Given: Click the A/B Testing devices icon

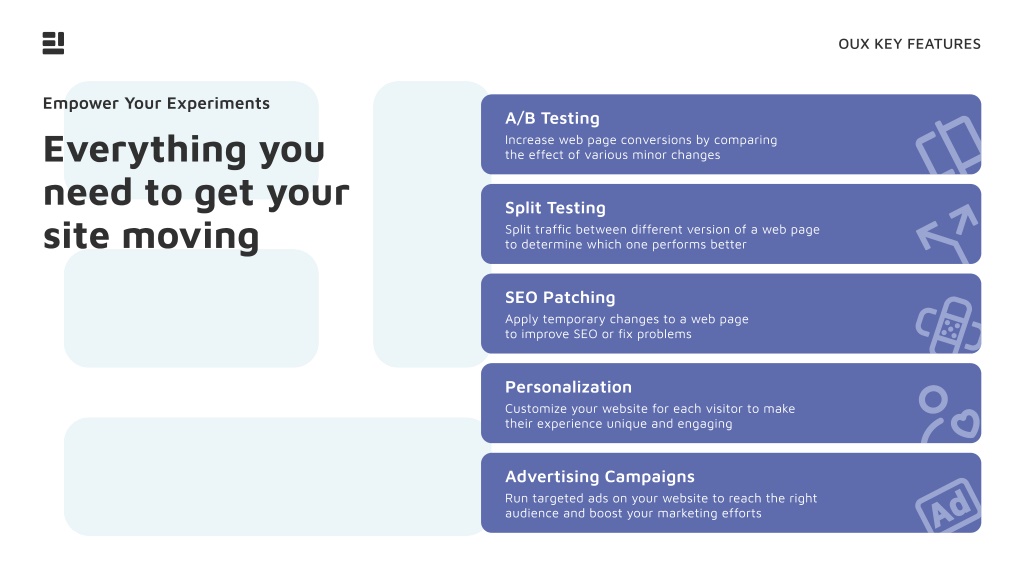Looking at the screenshot, I should click(x=948, y=145).
